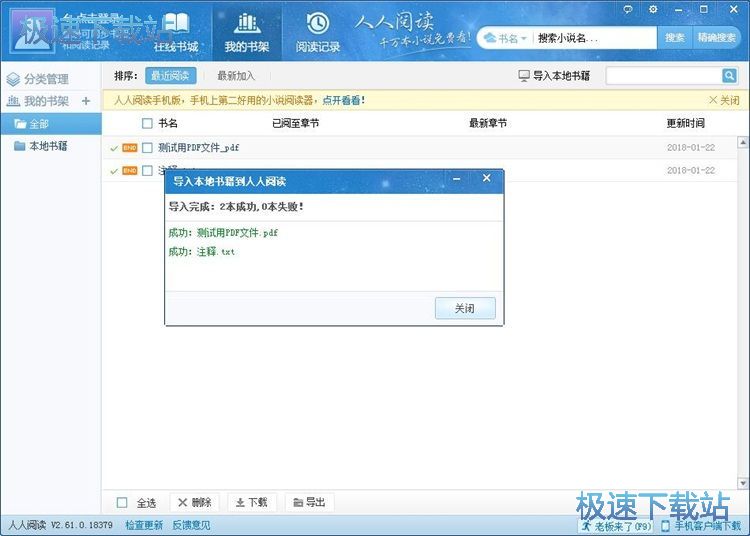Viewport: 750px width, 536px height.
Task: Open the 测试用PDF文件_pdf book
Action: click(199, 148)
